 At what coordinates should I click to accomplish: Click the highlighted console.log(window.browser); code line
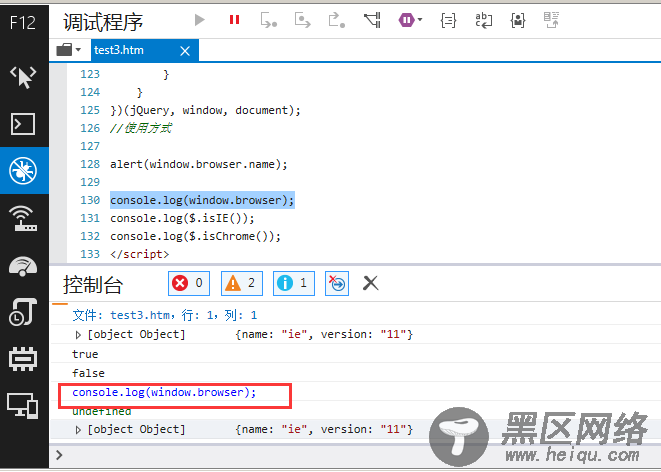coord(202,200)
